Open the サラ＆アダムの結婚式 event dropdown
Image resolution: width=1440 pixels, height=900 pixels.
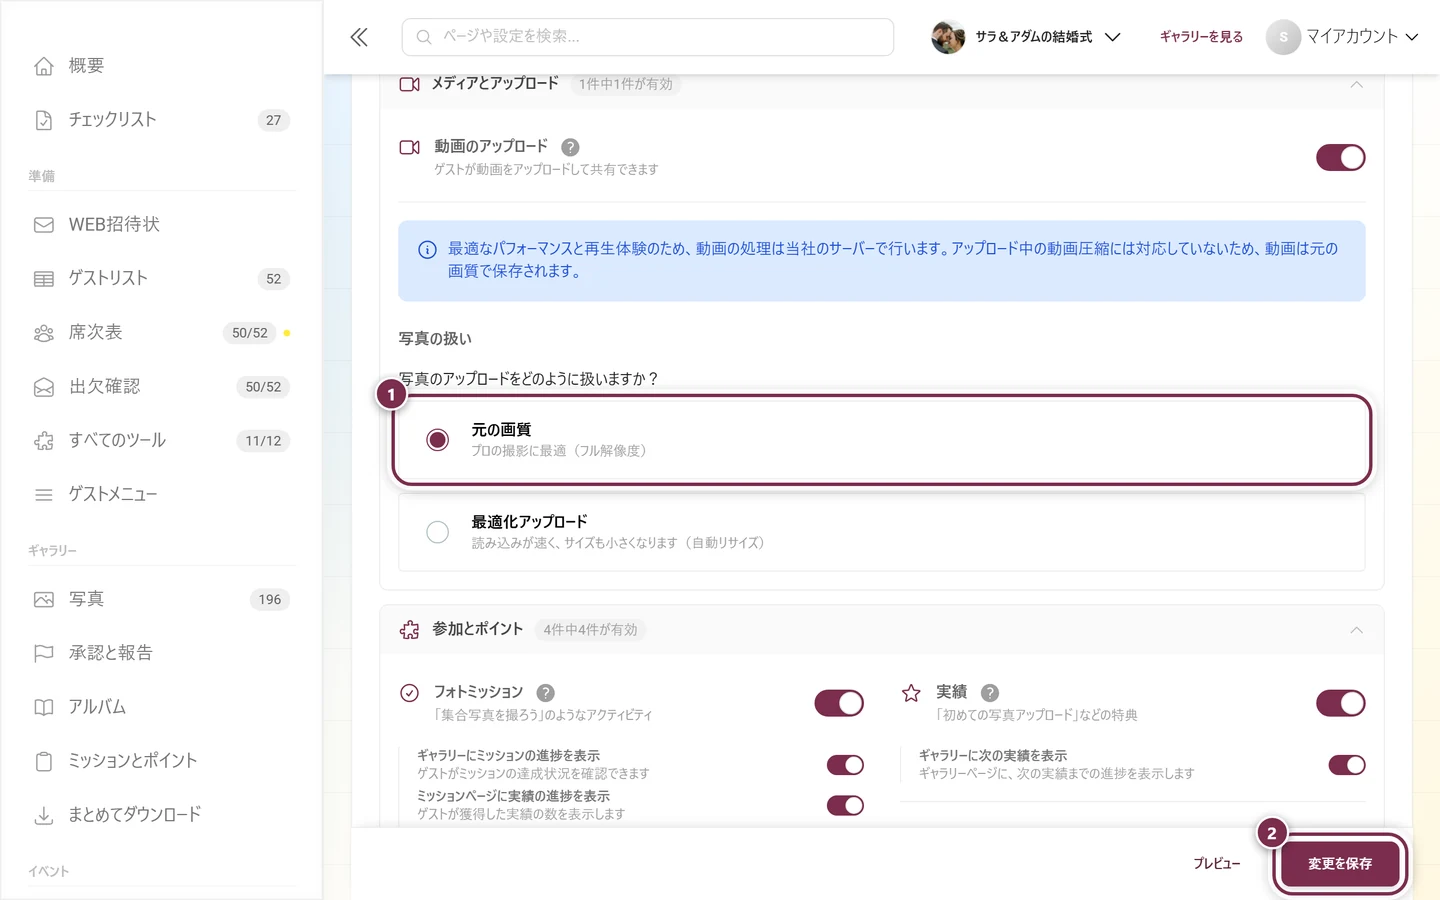coord(1026,37)
